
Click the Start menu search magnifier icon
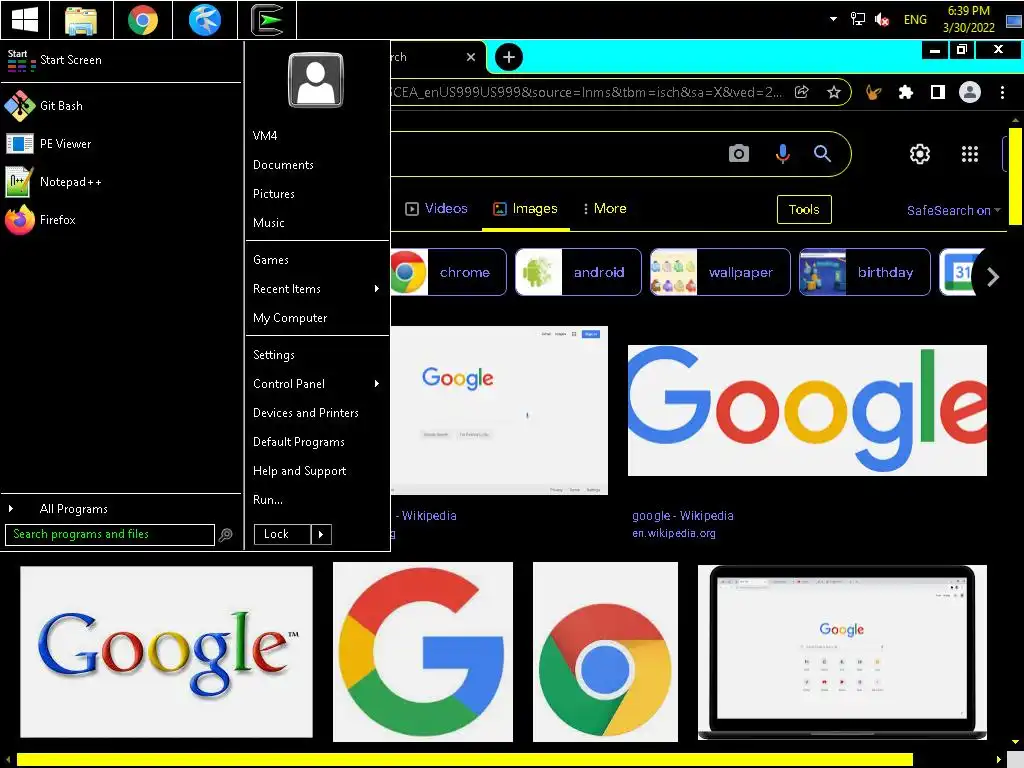pos(226,535)
